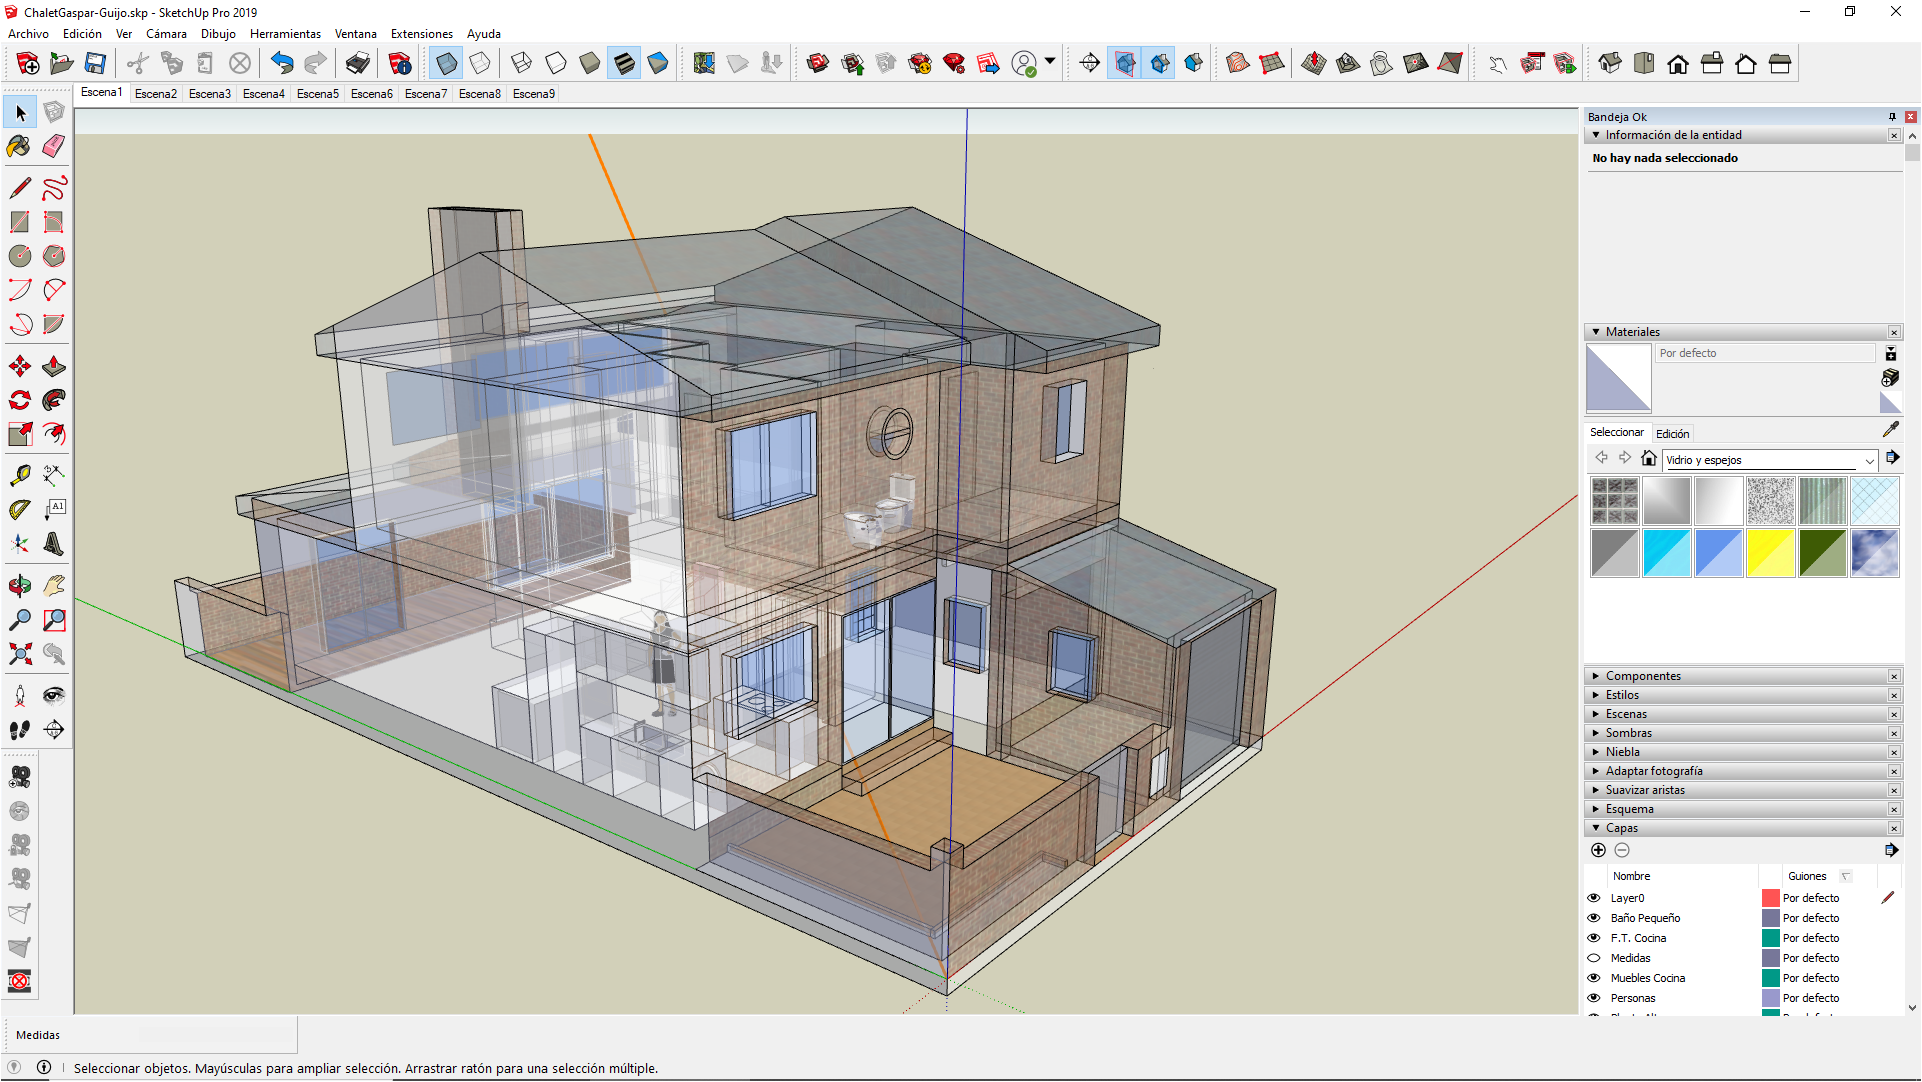This screenshot has height=1082, width=1922.
Task: Create new material button
Action: [x=1890, y=378]
